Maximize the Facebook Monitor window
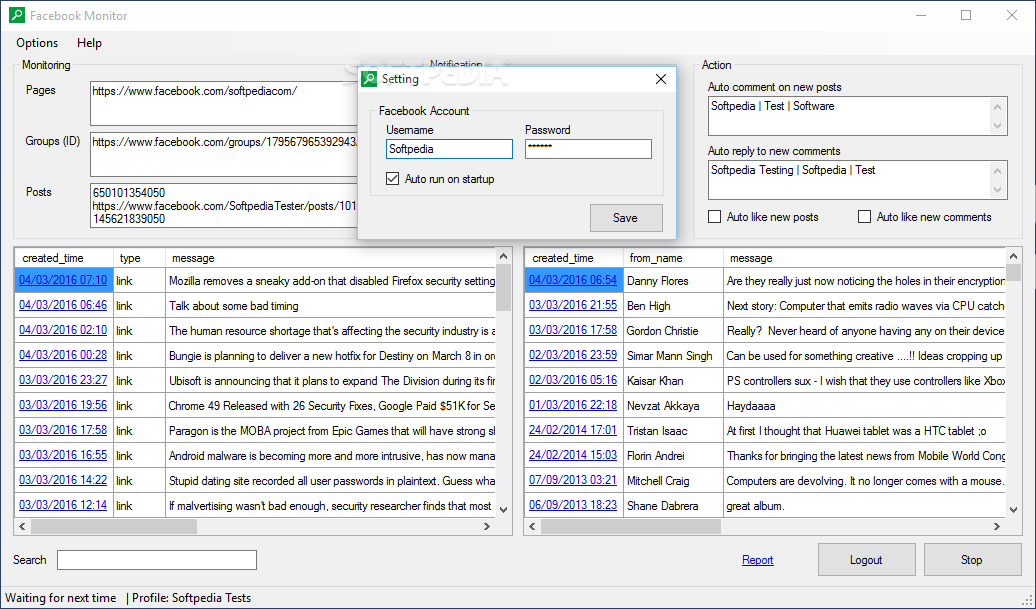The height and width of the screenshot is (609, 1036). (966, 15)
